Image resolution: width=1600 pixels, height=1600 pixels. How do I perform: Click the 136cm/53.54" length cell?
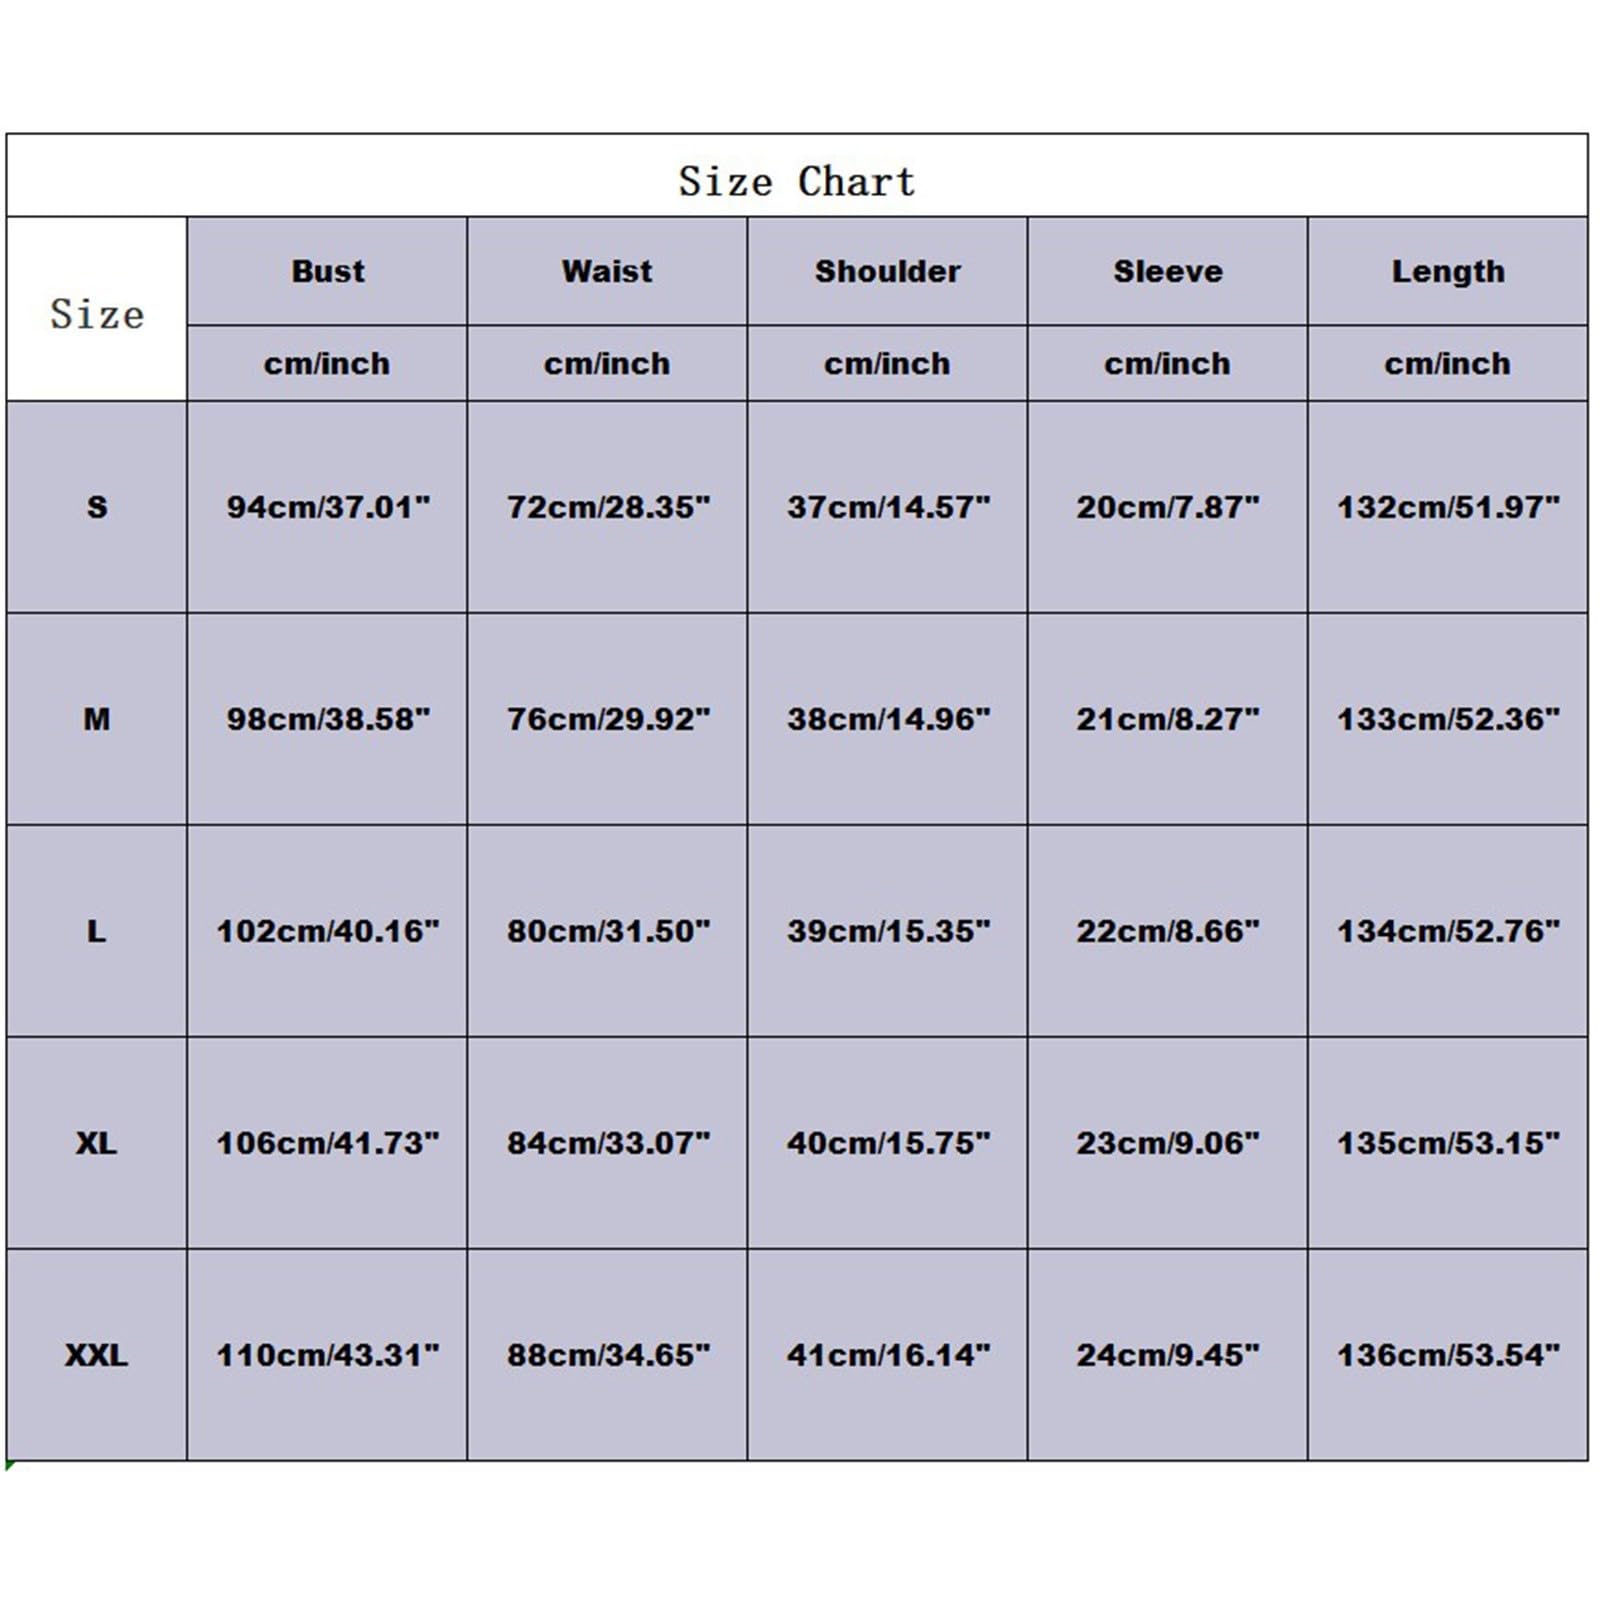(1448, 1355)
